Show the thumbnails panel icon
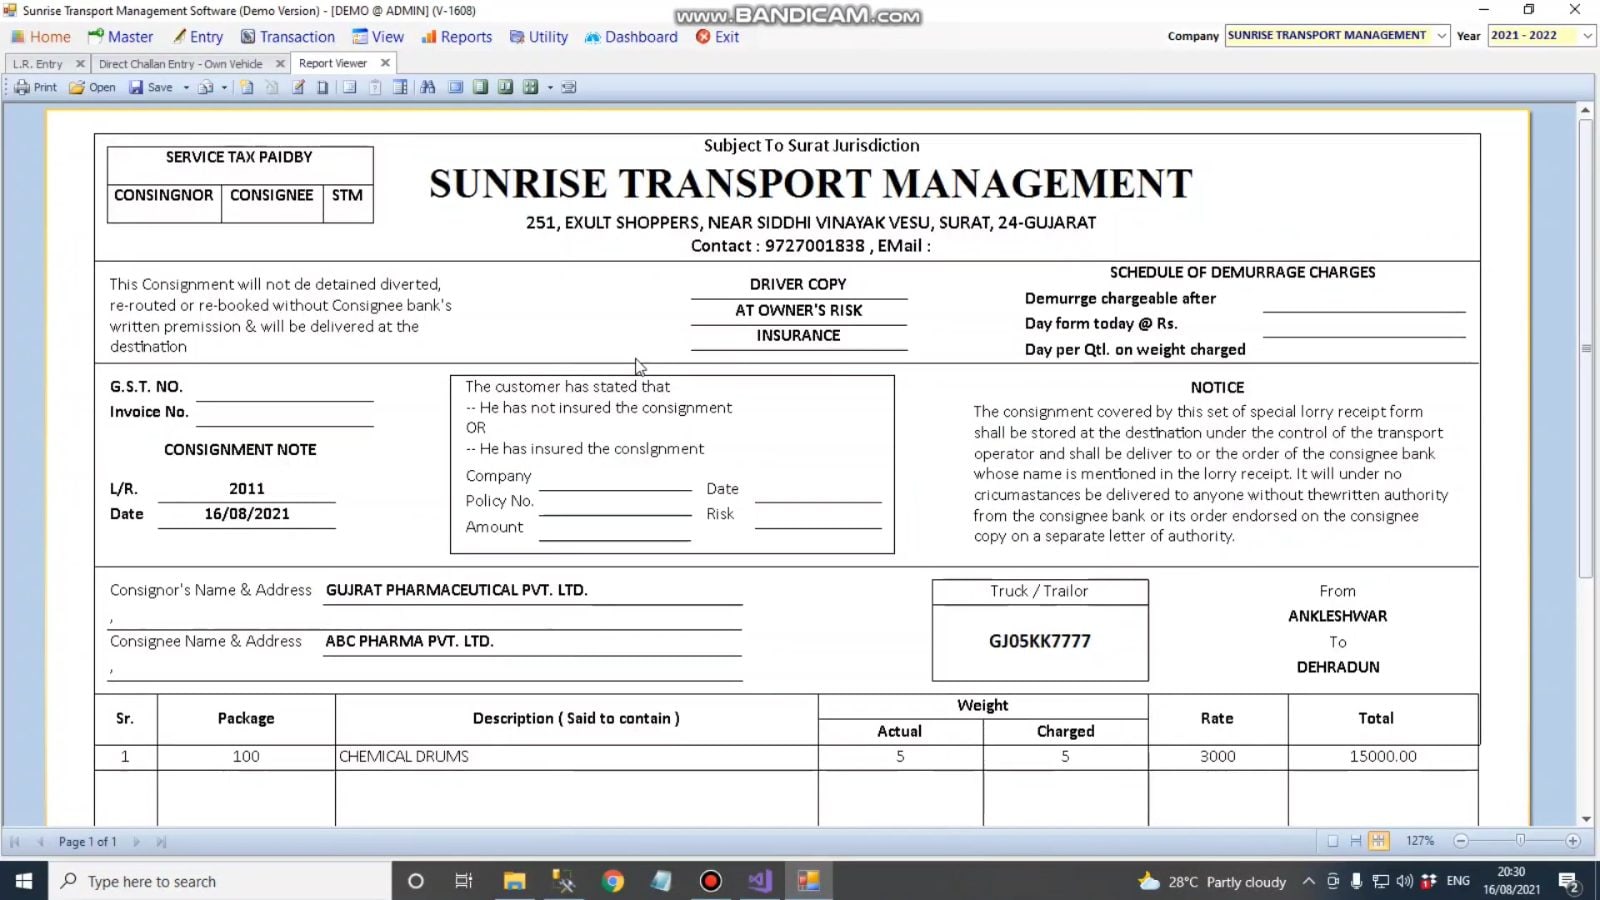This screenshot has height=900, width=1600. 400,87
